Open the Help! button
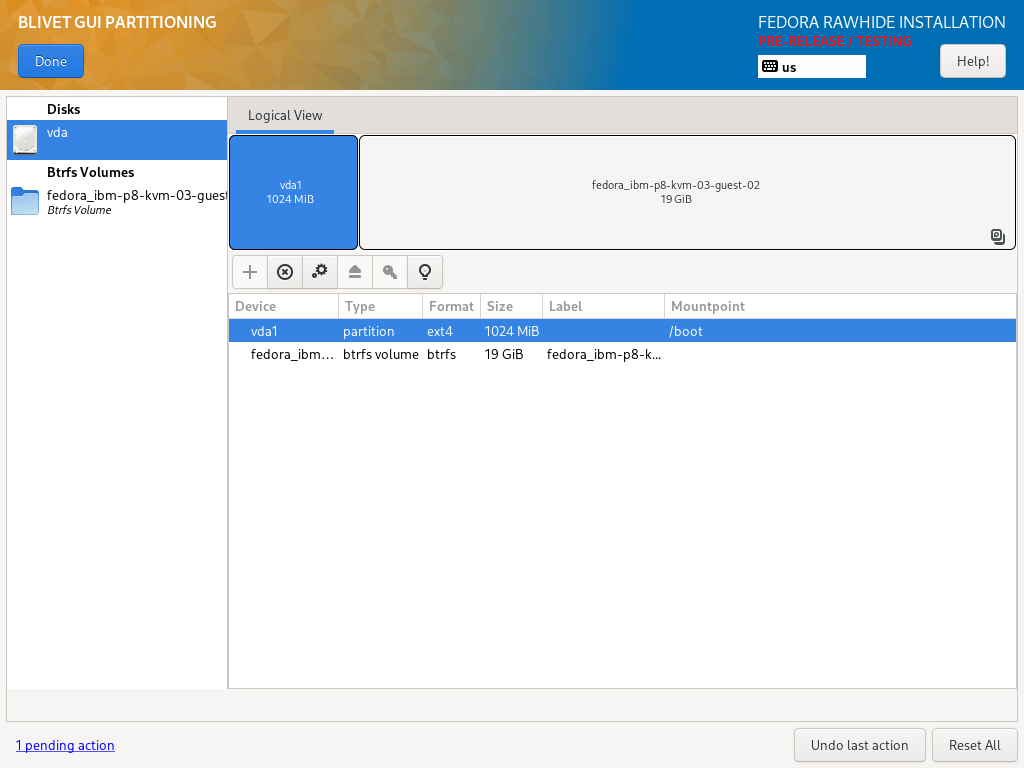The image size is (1024, 768). 973,61
